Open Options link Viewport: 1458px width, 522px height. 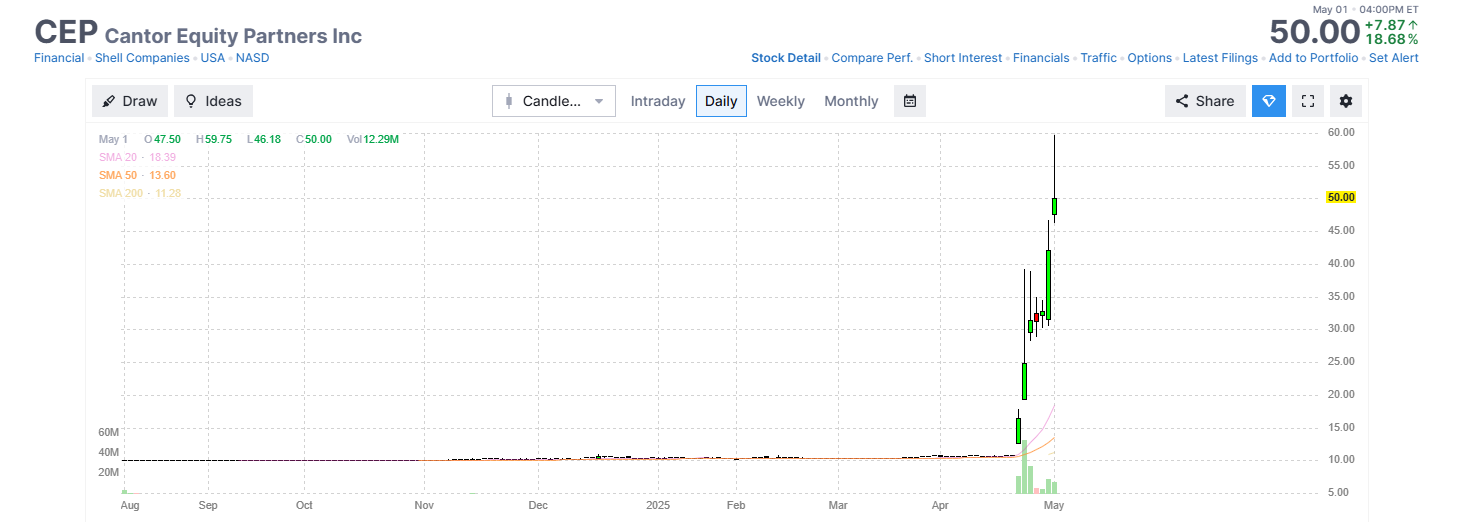click(1150, 58)
